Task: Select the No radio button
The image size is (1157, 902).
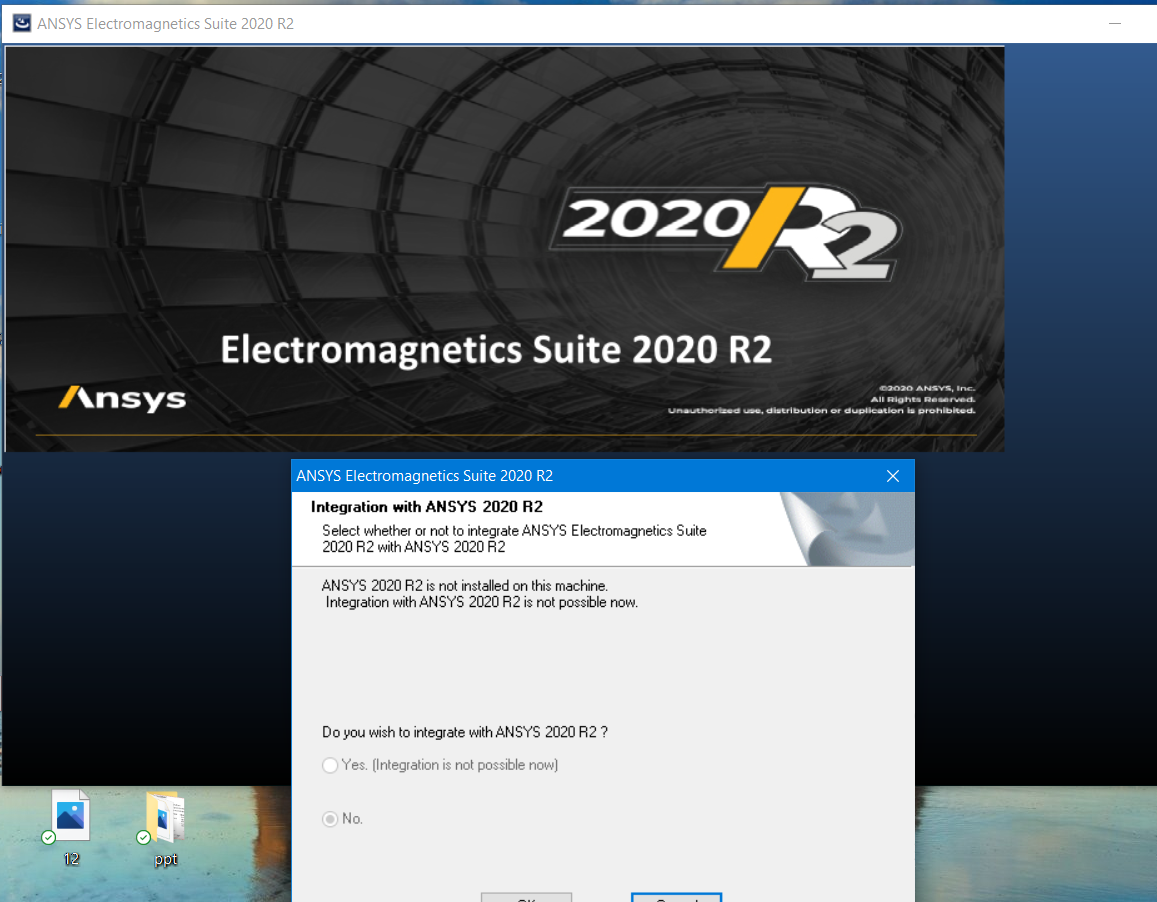Action: click(x=330, y=819)
